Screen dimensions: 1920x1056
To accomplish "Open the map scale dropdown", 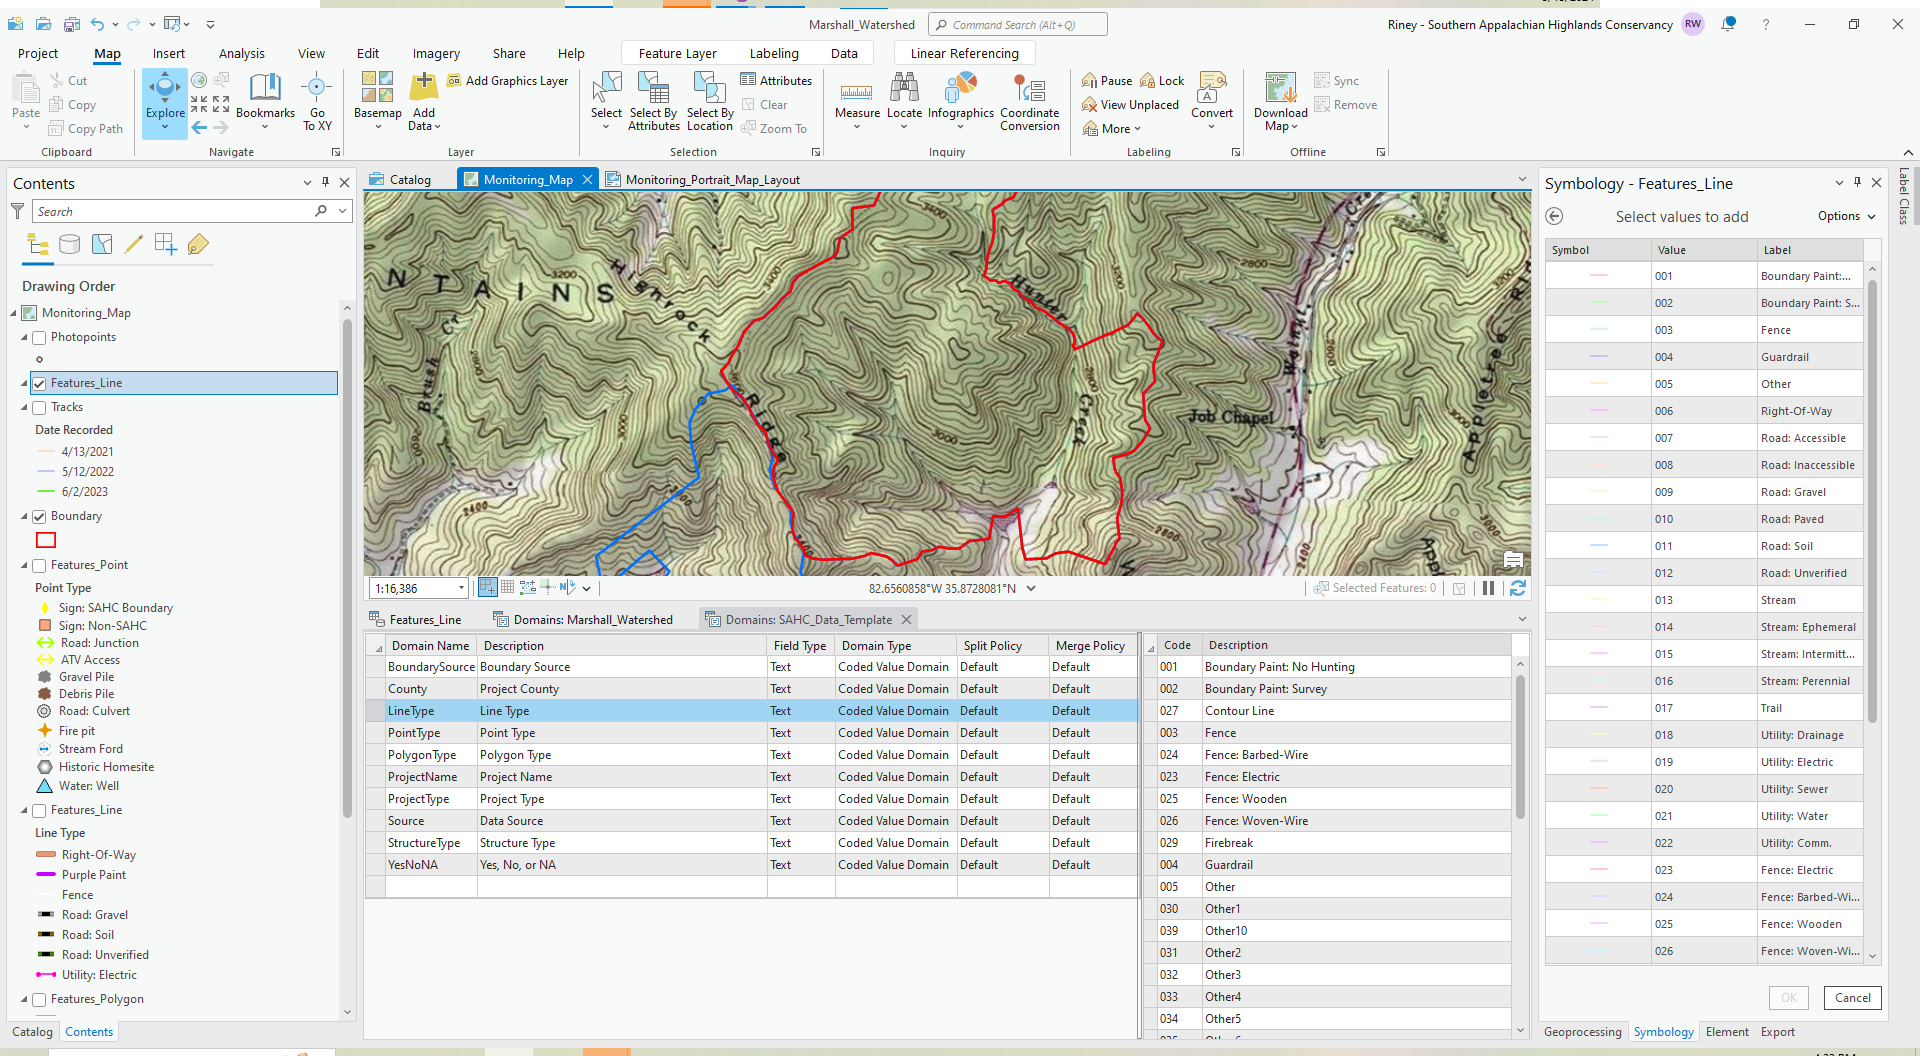I will click(461, 588).
